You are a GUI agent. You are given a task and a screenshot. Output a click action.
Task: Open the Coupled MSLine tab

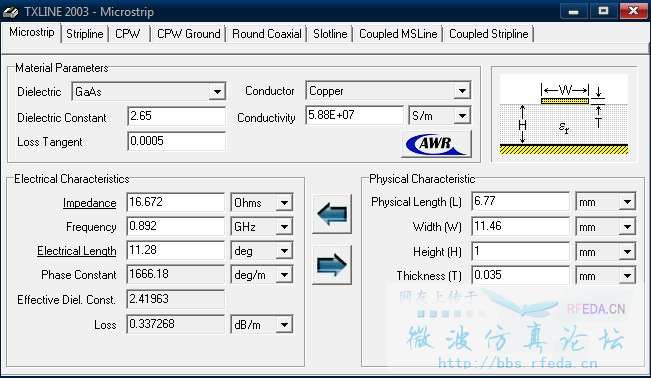[398, 34]
